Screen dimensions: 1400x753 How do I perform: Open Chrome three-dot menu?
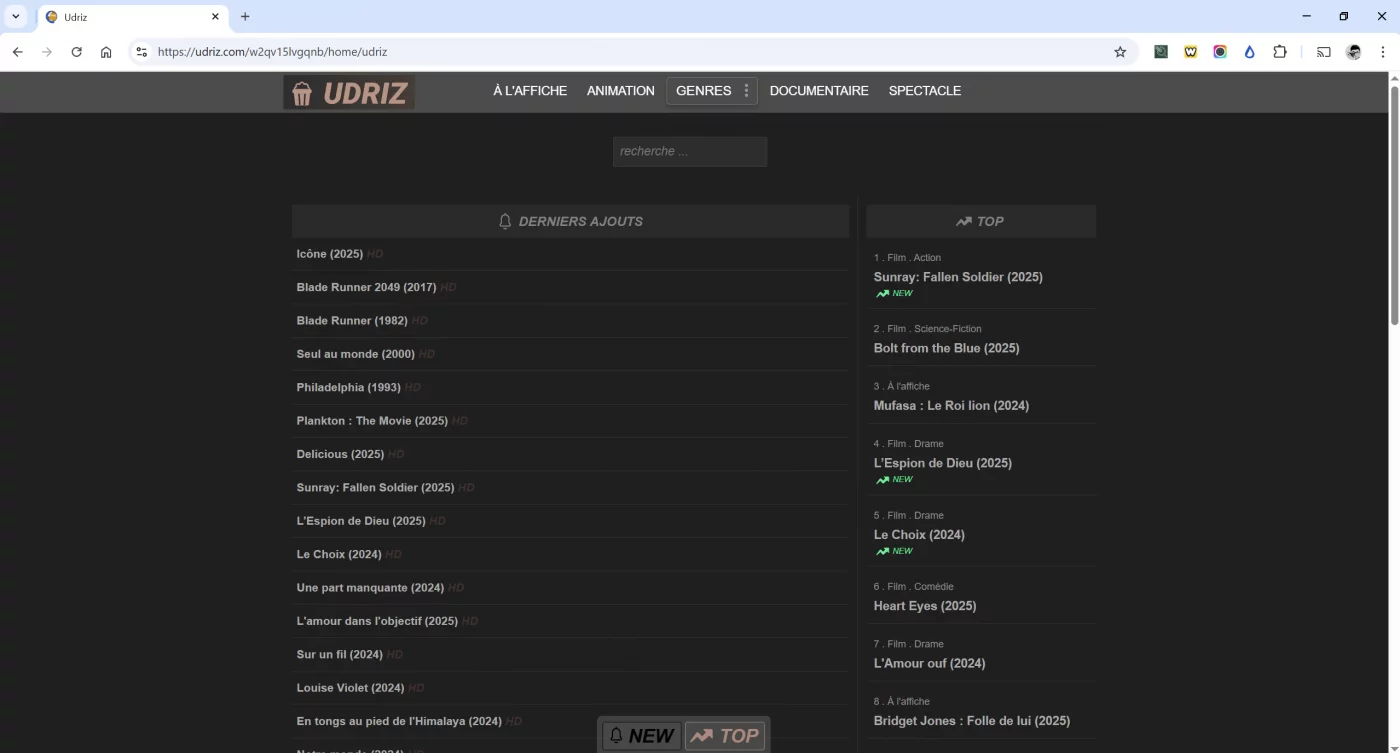point(1383,52)
